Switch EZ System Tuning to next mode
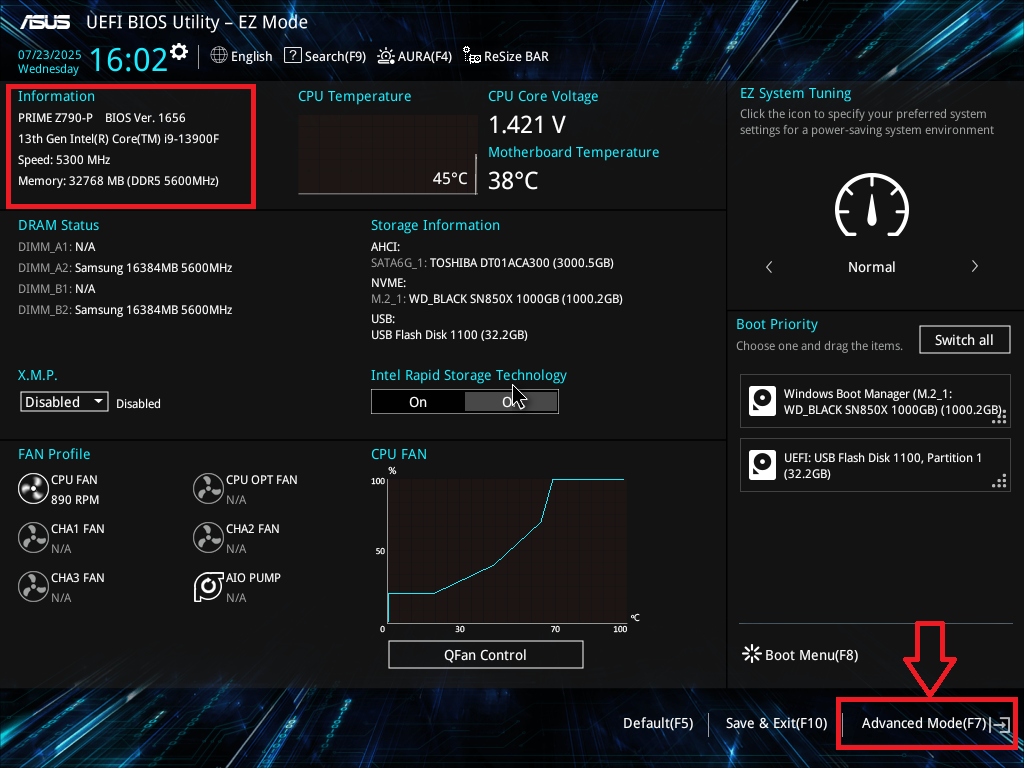 tap(974, 266)
